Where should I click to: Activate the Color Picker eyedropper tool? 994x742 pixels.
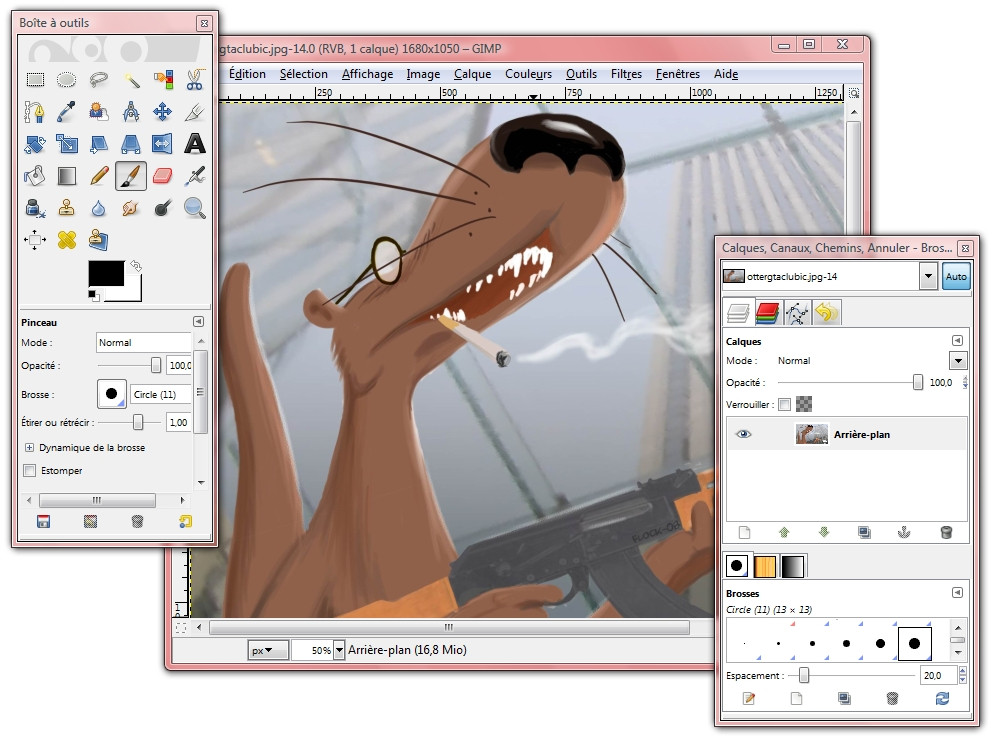pyautogui.click(x=67, y=111)
